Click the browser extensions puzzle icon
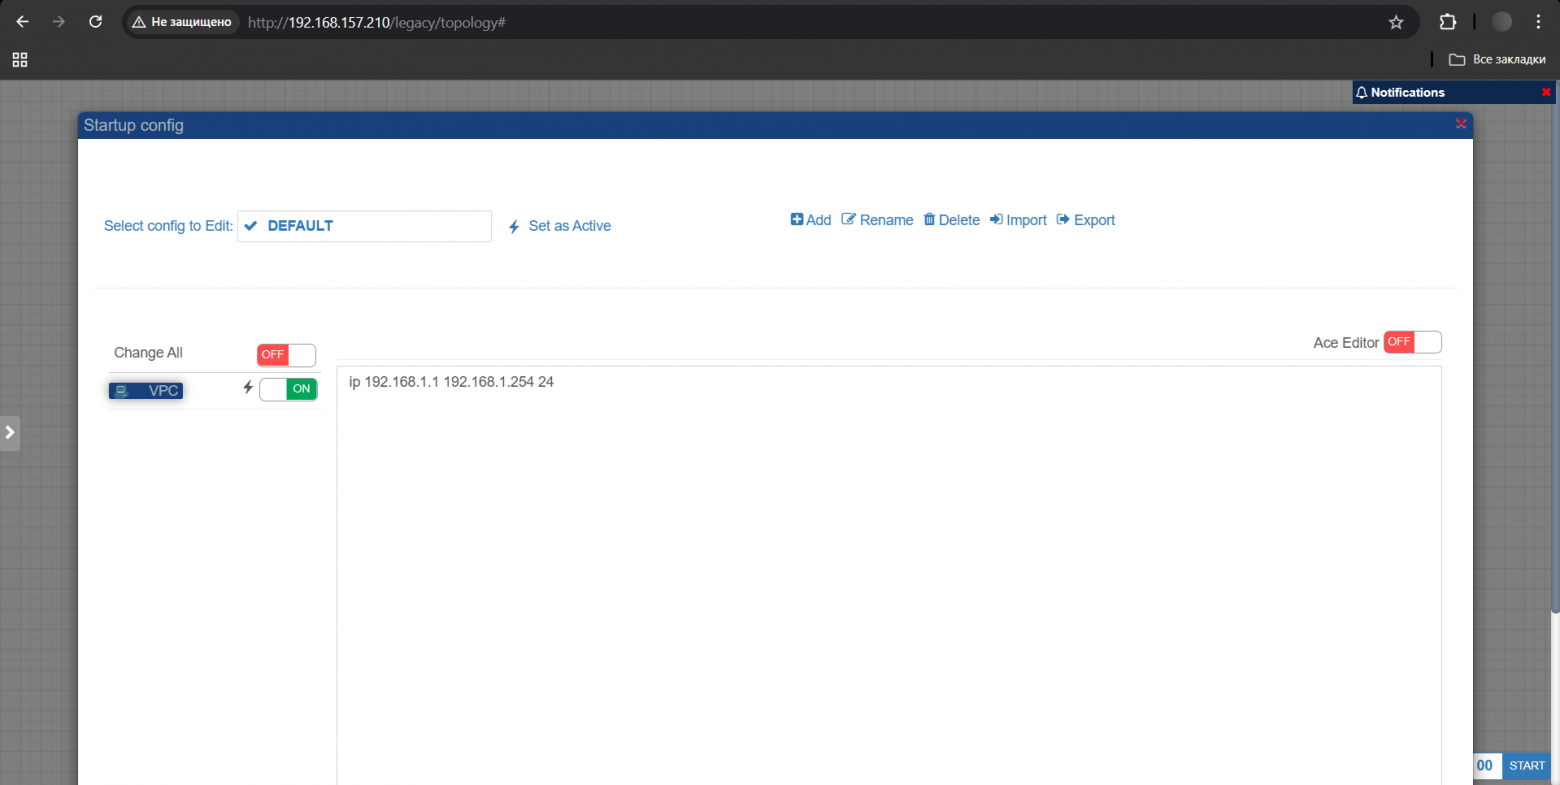This screenshot has height=785, width=1560. [x=1447, y=21]
